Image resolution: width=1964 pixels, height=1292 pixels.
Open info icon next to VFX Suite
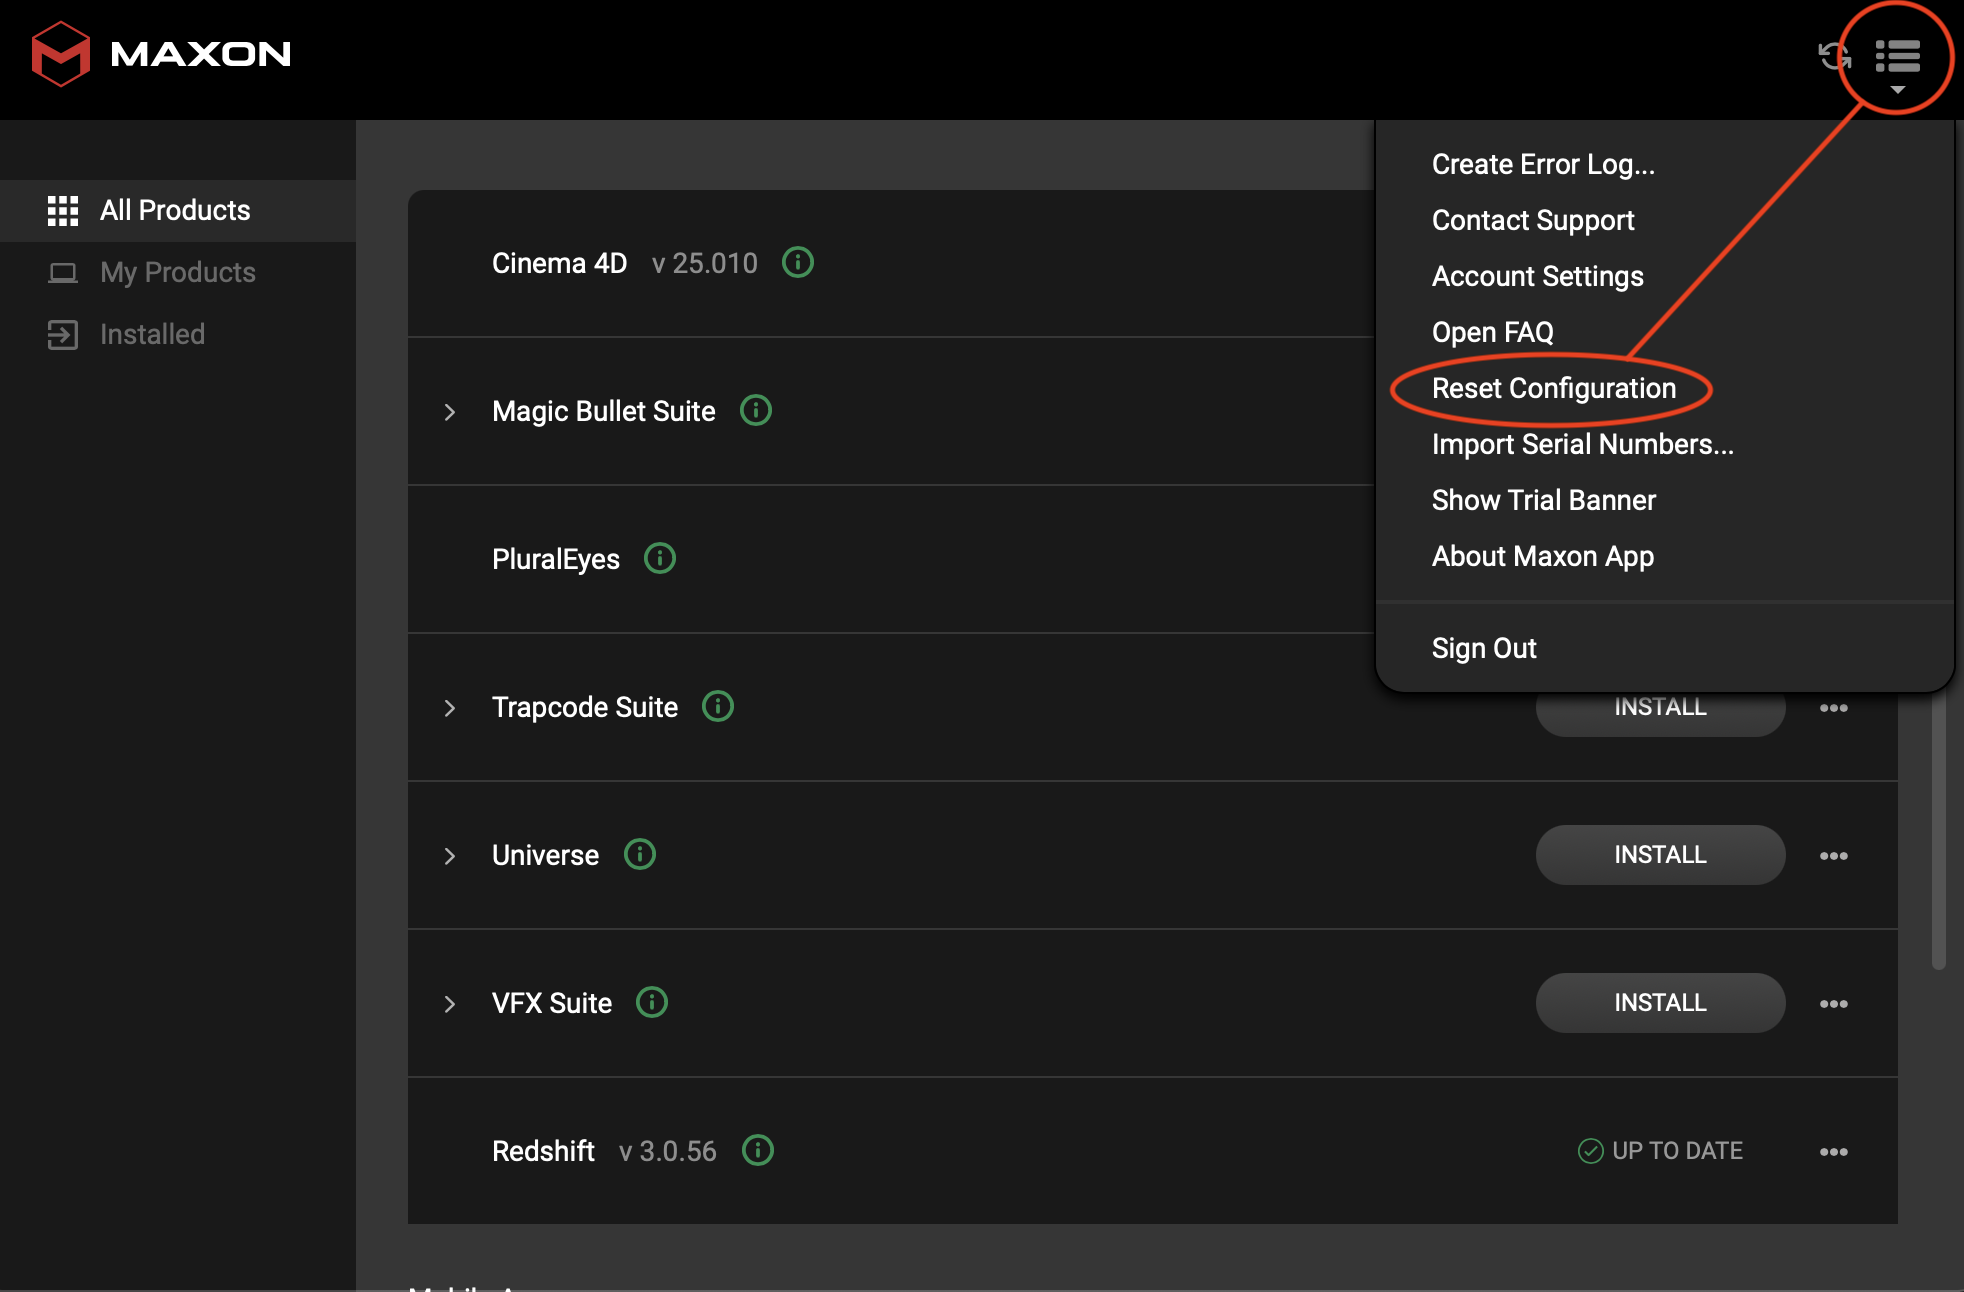[x=652, y=1003]
